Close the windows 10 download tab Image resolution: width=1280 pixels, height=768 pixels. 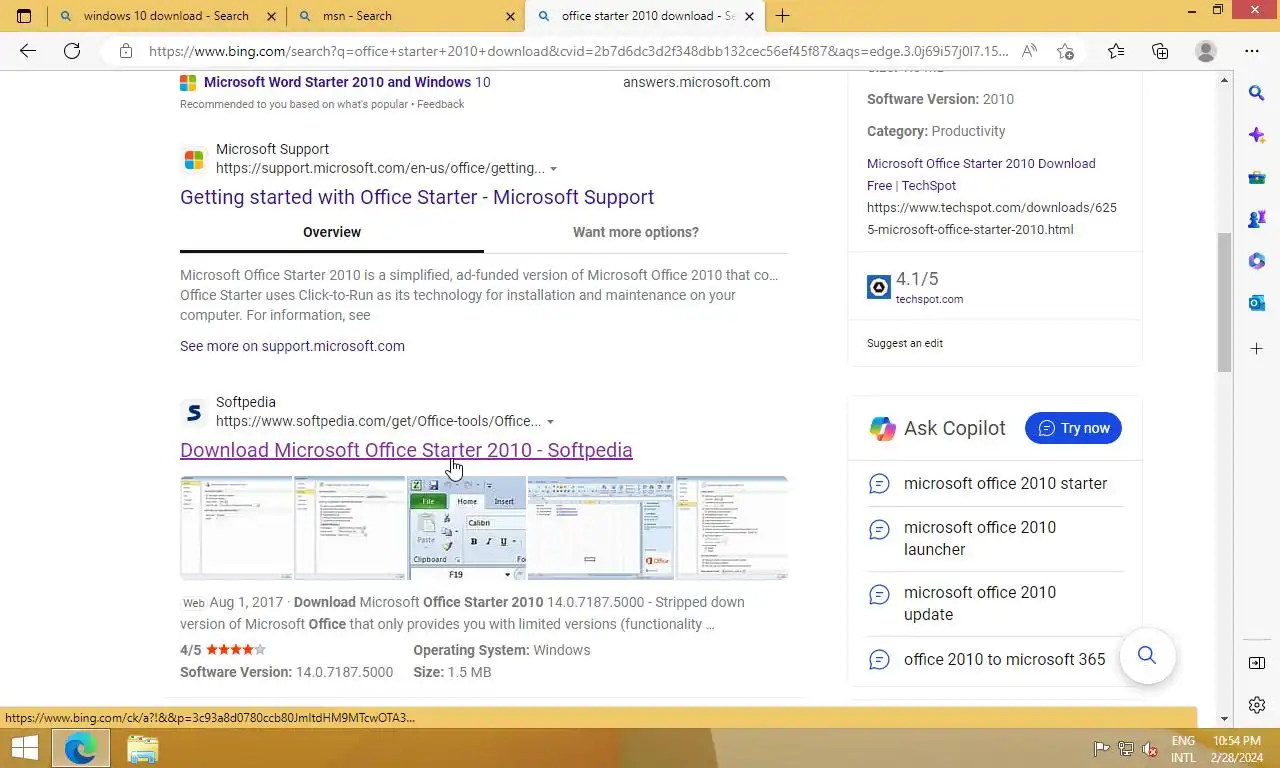pos(271,16)
